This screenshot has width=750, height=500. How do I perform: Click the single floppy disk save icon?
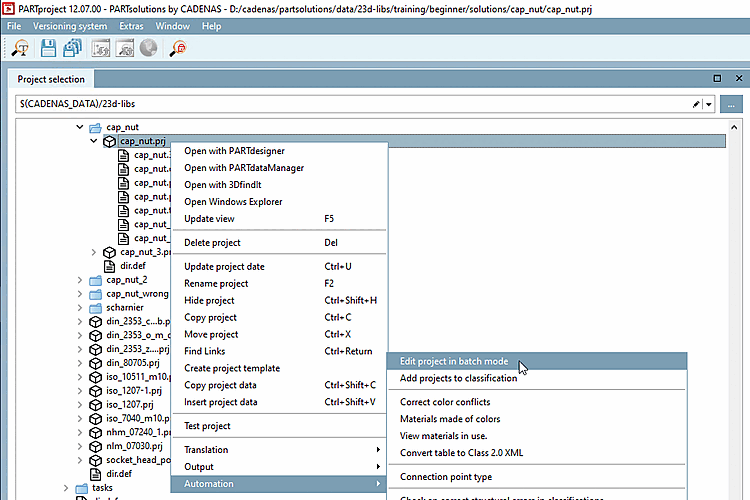pos(49,47)
